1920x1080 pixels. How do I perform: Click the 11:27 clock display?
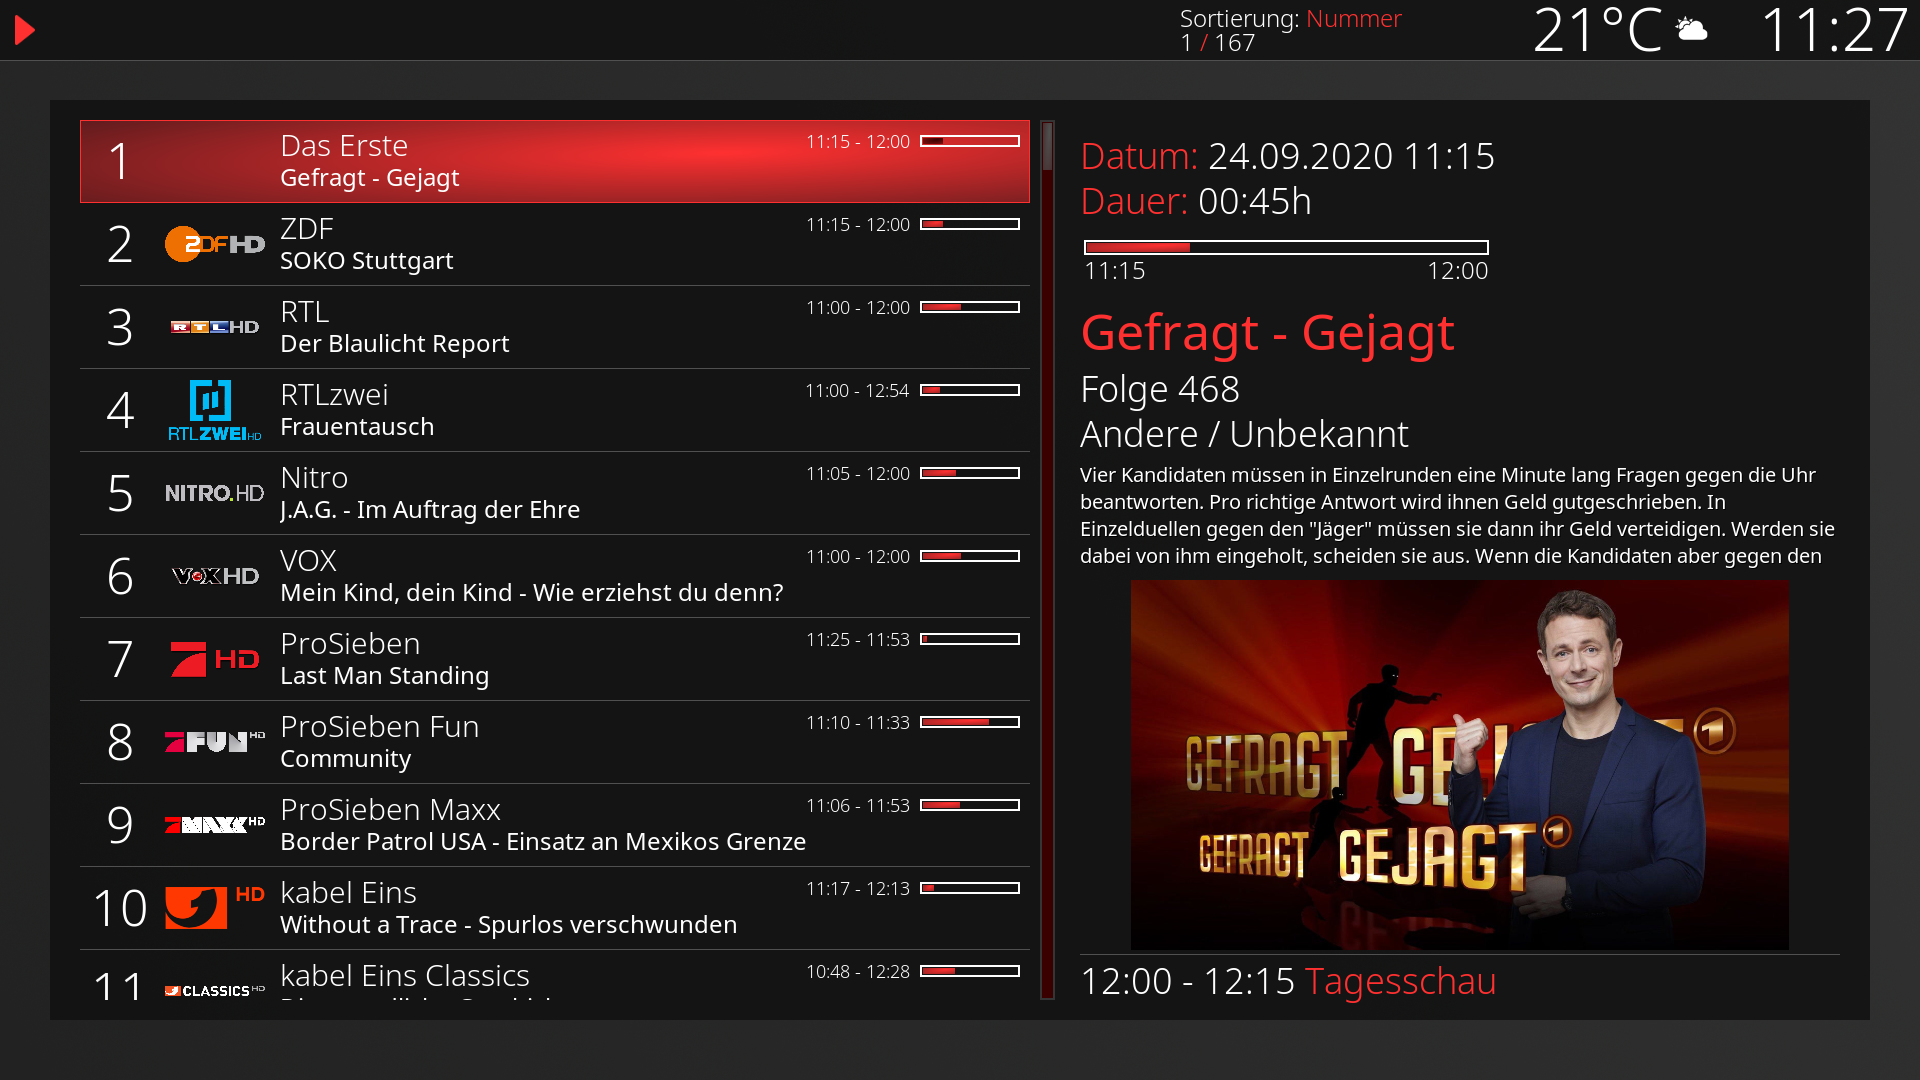(1833, 30)
